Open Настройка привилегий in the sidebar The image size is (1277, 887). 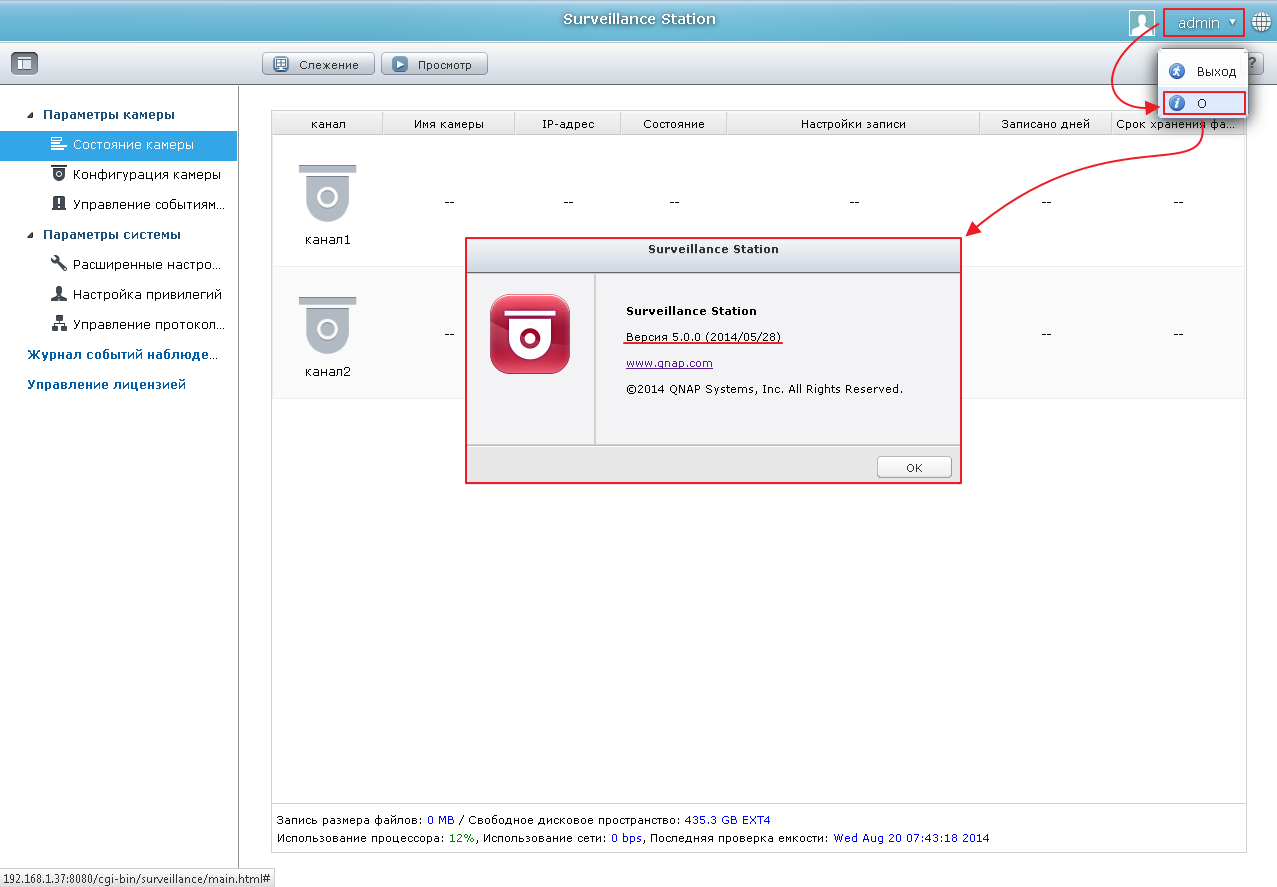pos(118,295)
